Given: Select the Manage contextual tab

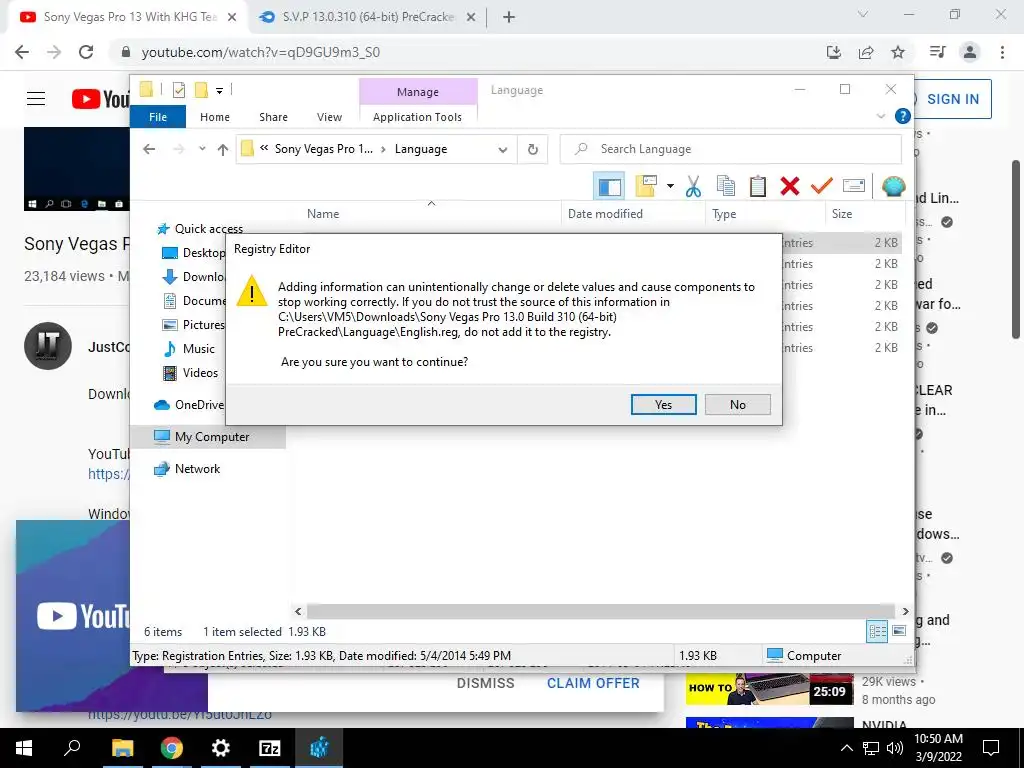Looking at the screenshot, I should click(x=418, y=92).
